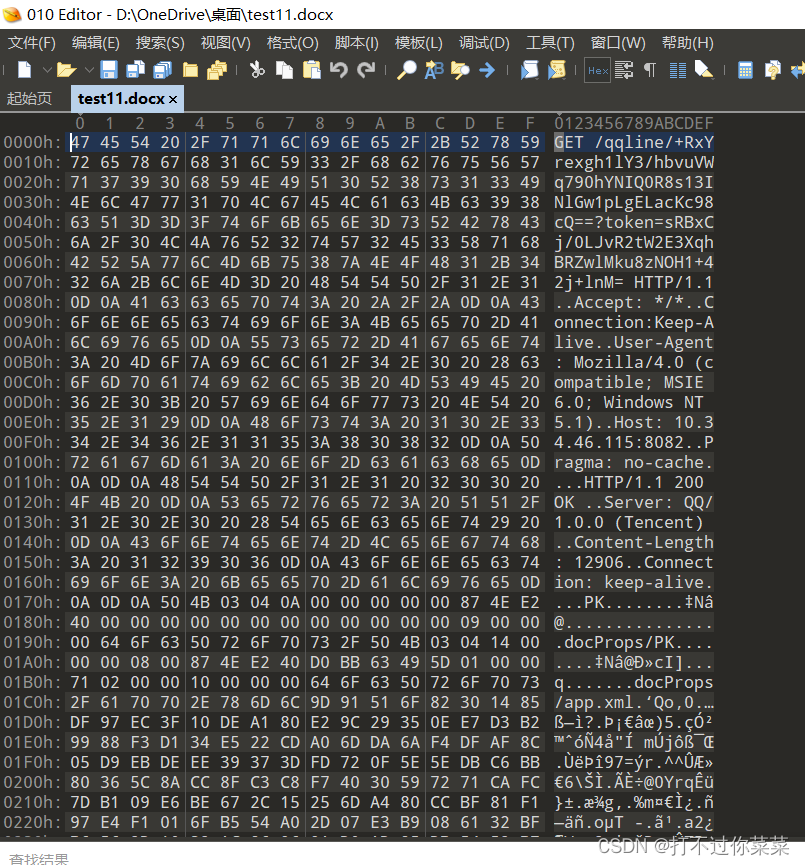This screenshot has height=865, width=805.
Task: Click address label 0220h
Action: click(32, 822)
